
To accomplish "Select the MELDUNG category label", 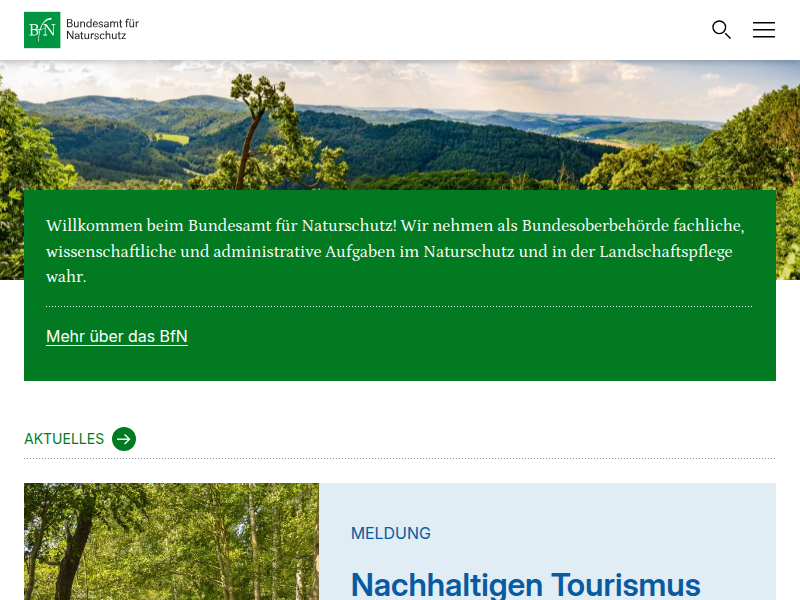I will pyautogui.click(x=391, y=533).
